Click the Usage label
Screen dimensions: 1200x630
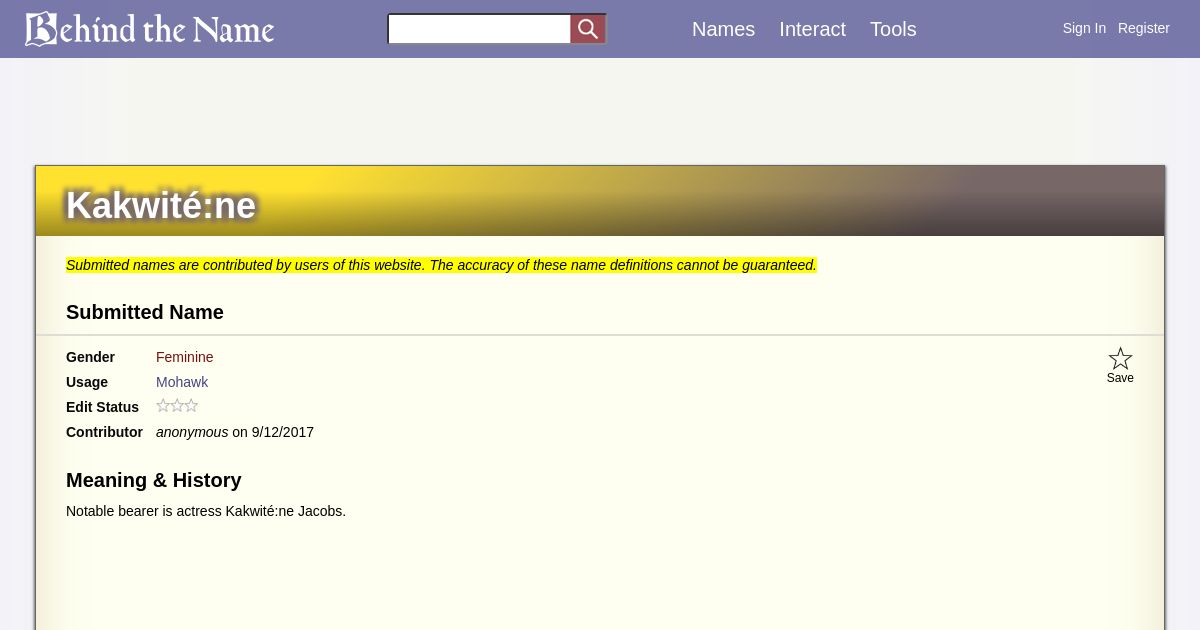pyautogui.click(x=87, y=382)
